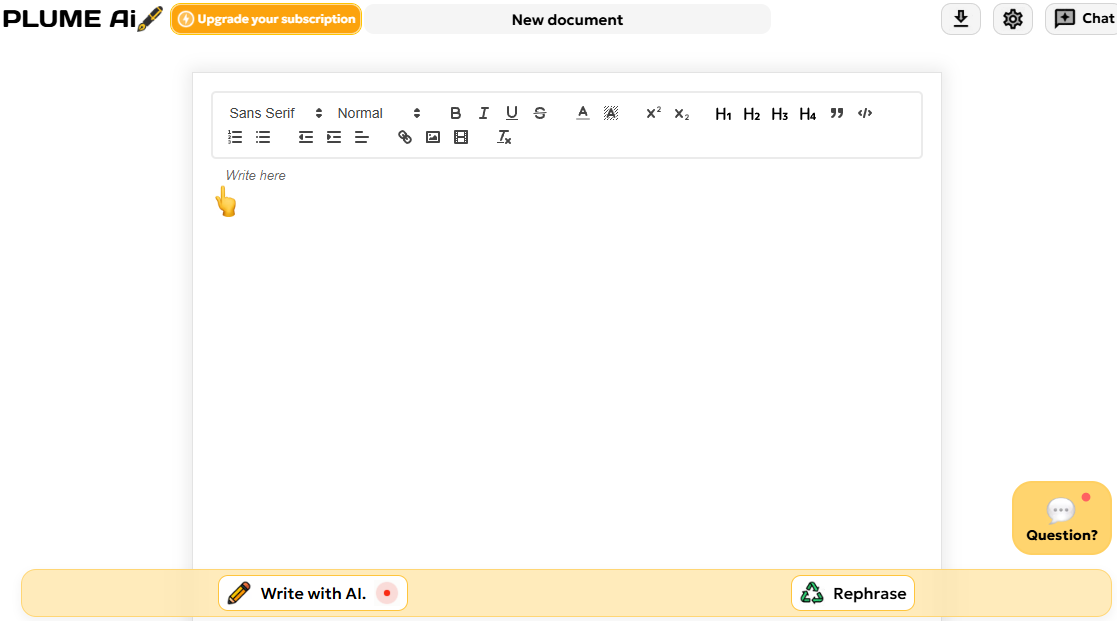Click the insert image icon

pyautogui.click(x=433, y=137)
